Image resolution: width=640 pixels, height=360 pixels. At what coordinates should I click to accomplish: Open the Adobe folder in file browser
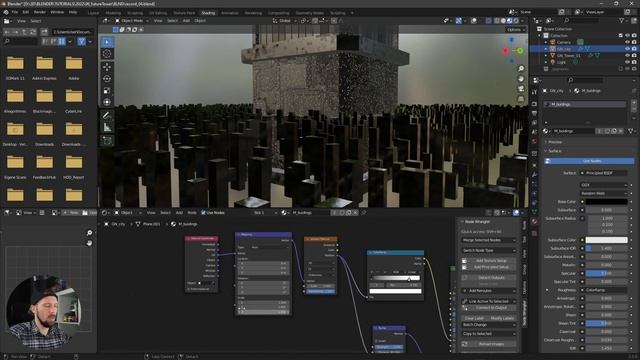click(x=74, y=68)
